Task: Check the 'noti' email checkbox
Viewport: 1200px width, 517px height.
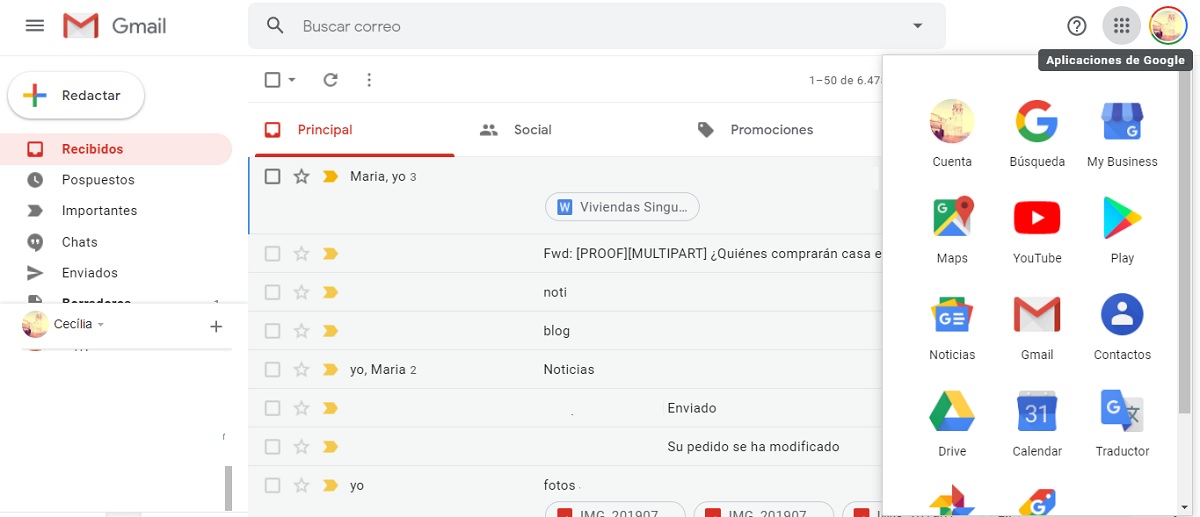Action: pos(272,292)
